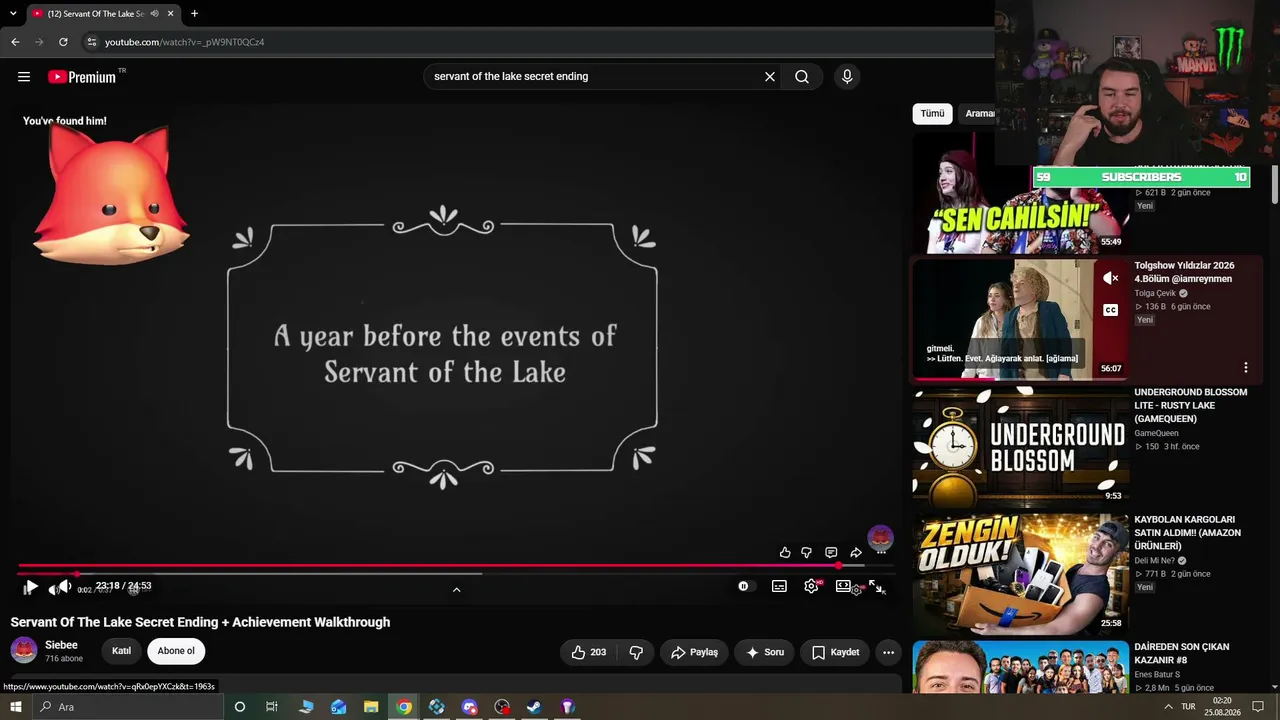Click the Katıl join button
The image size is (1280, 720).
point(121,651)
